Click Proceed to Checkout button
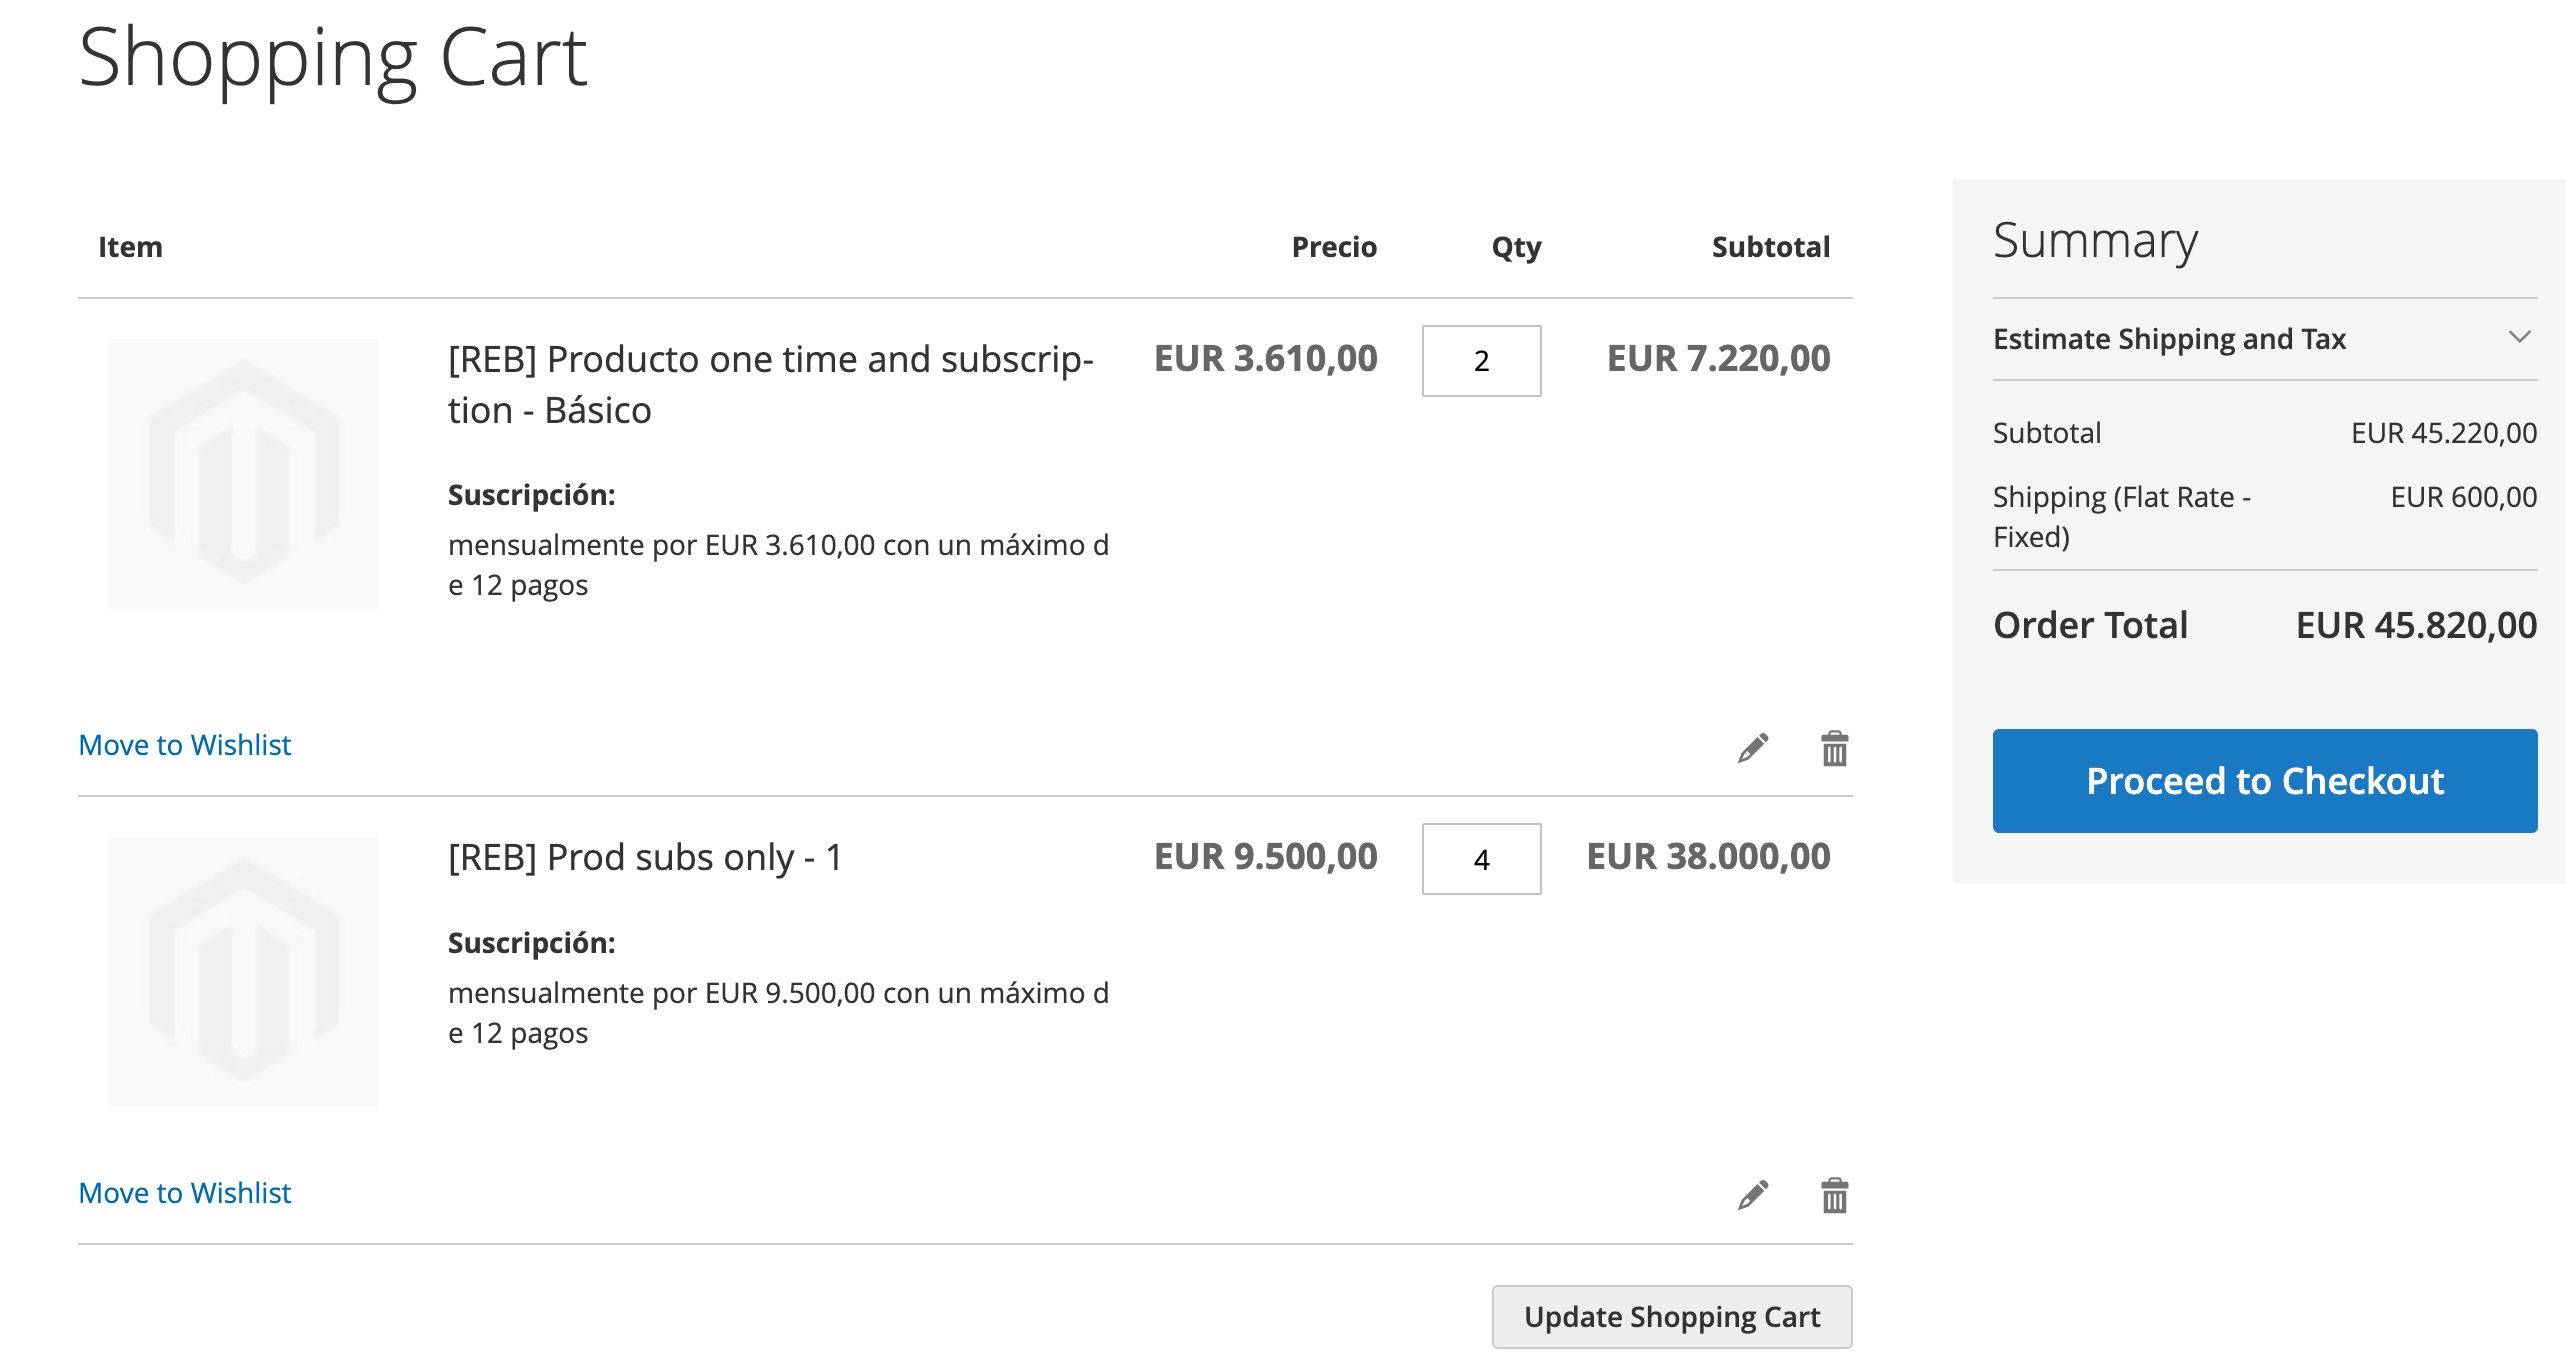2566x1356 pixels. coord(2264,781)
